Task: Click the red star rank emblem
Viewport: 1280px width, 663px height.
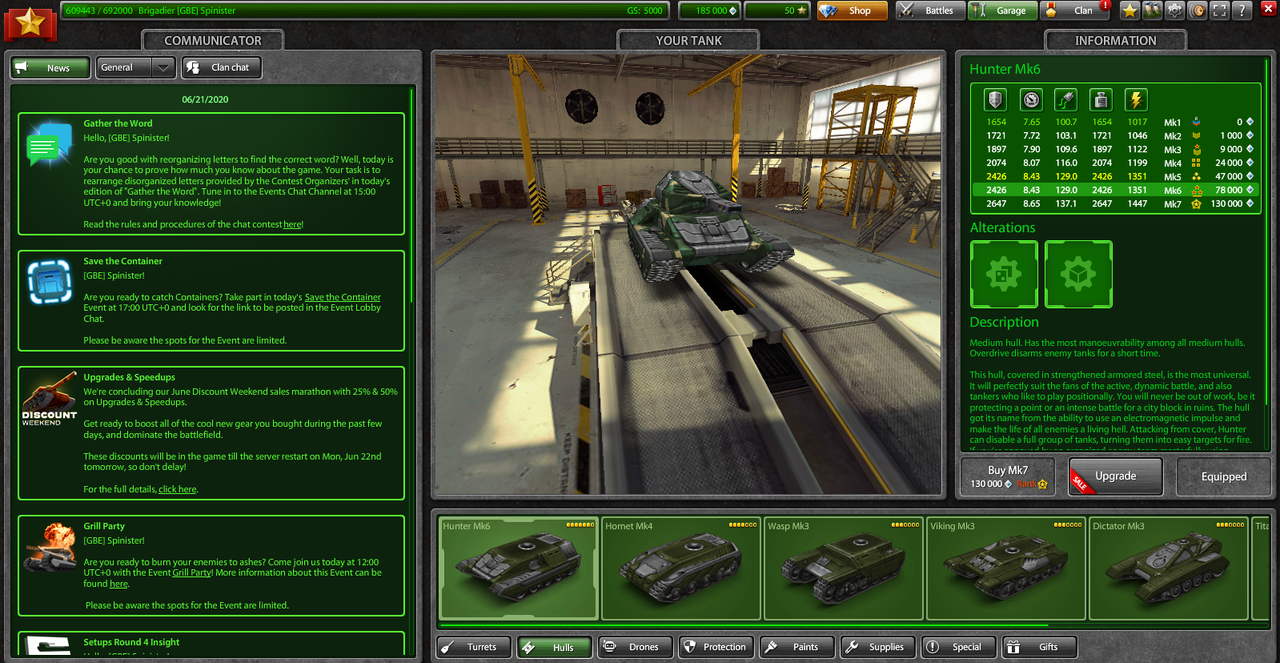Action: (30, 21)
